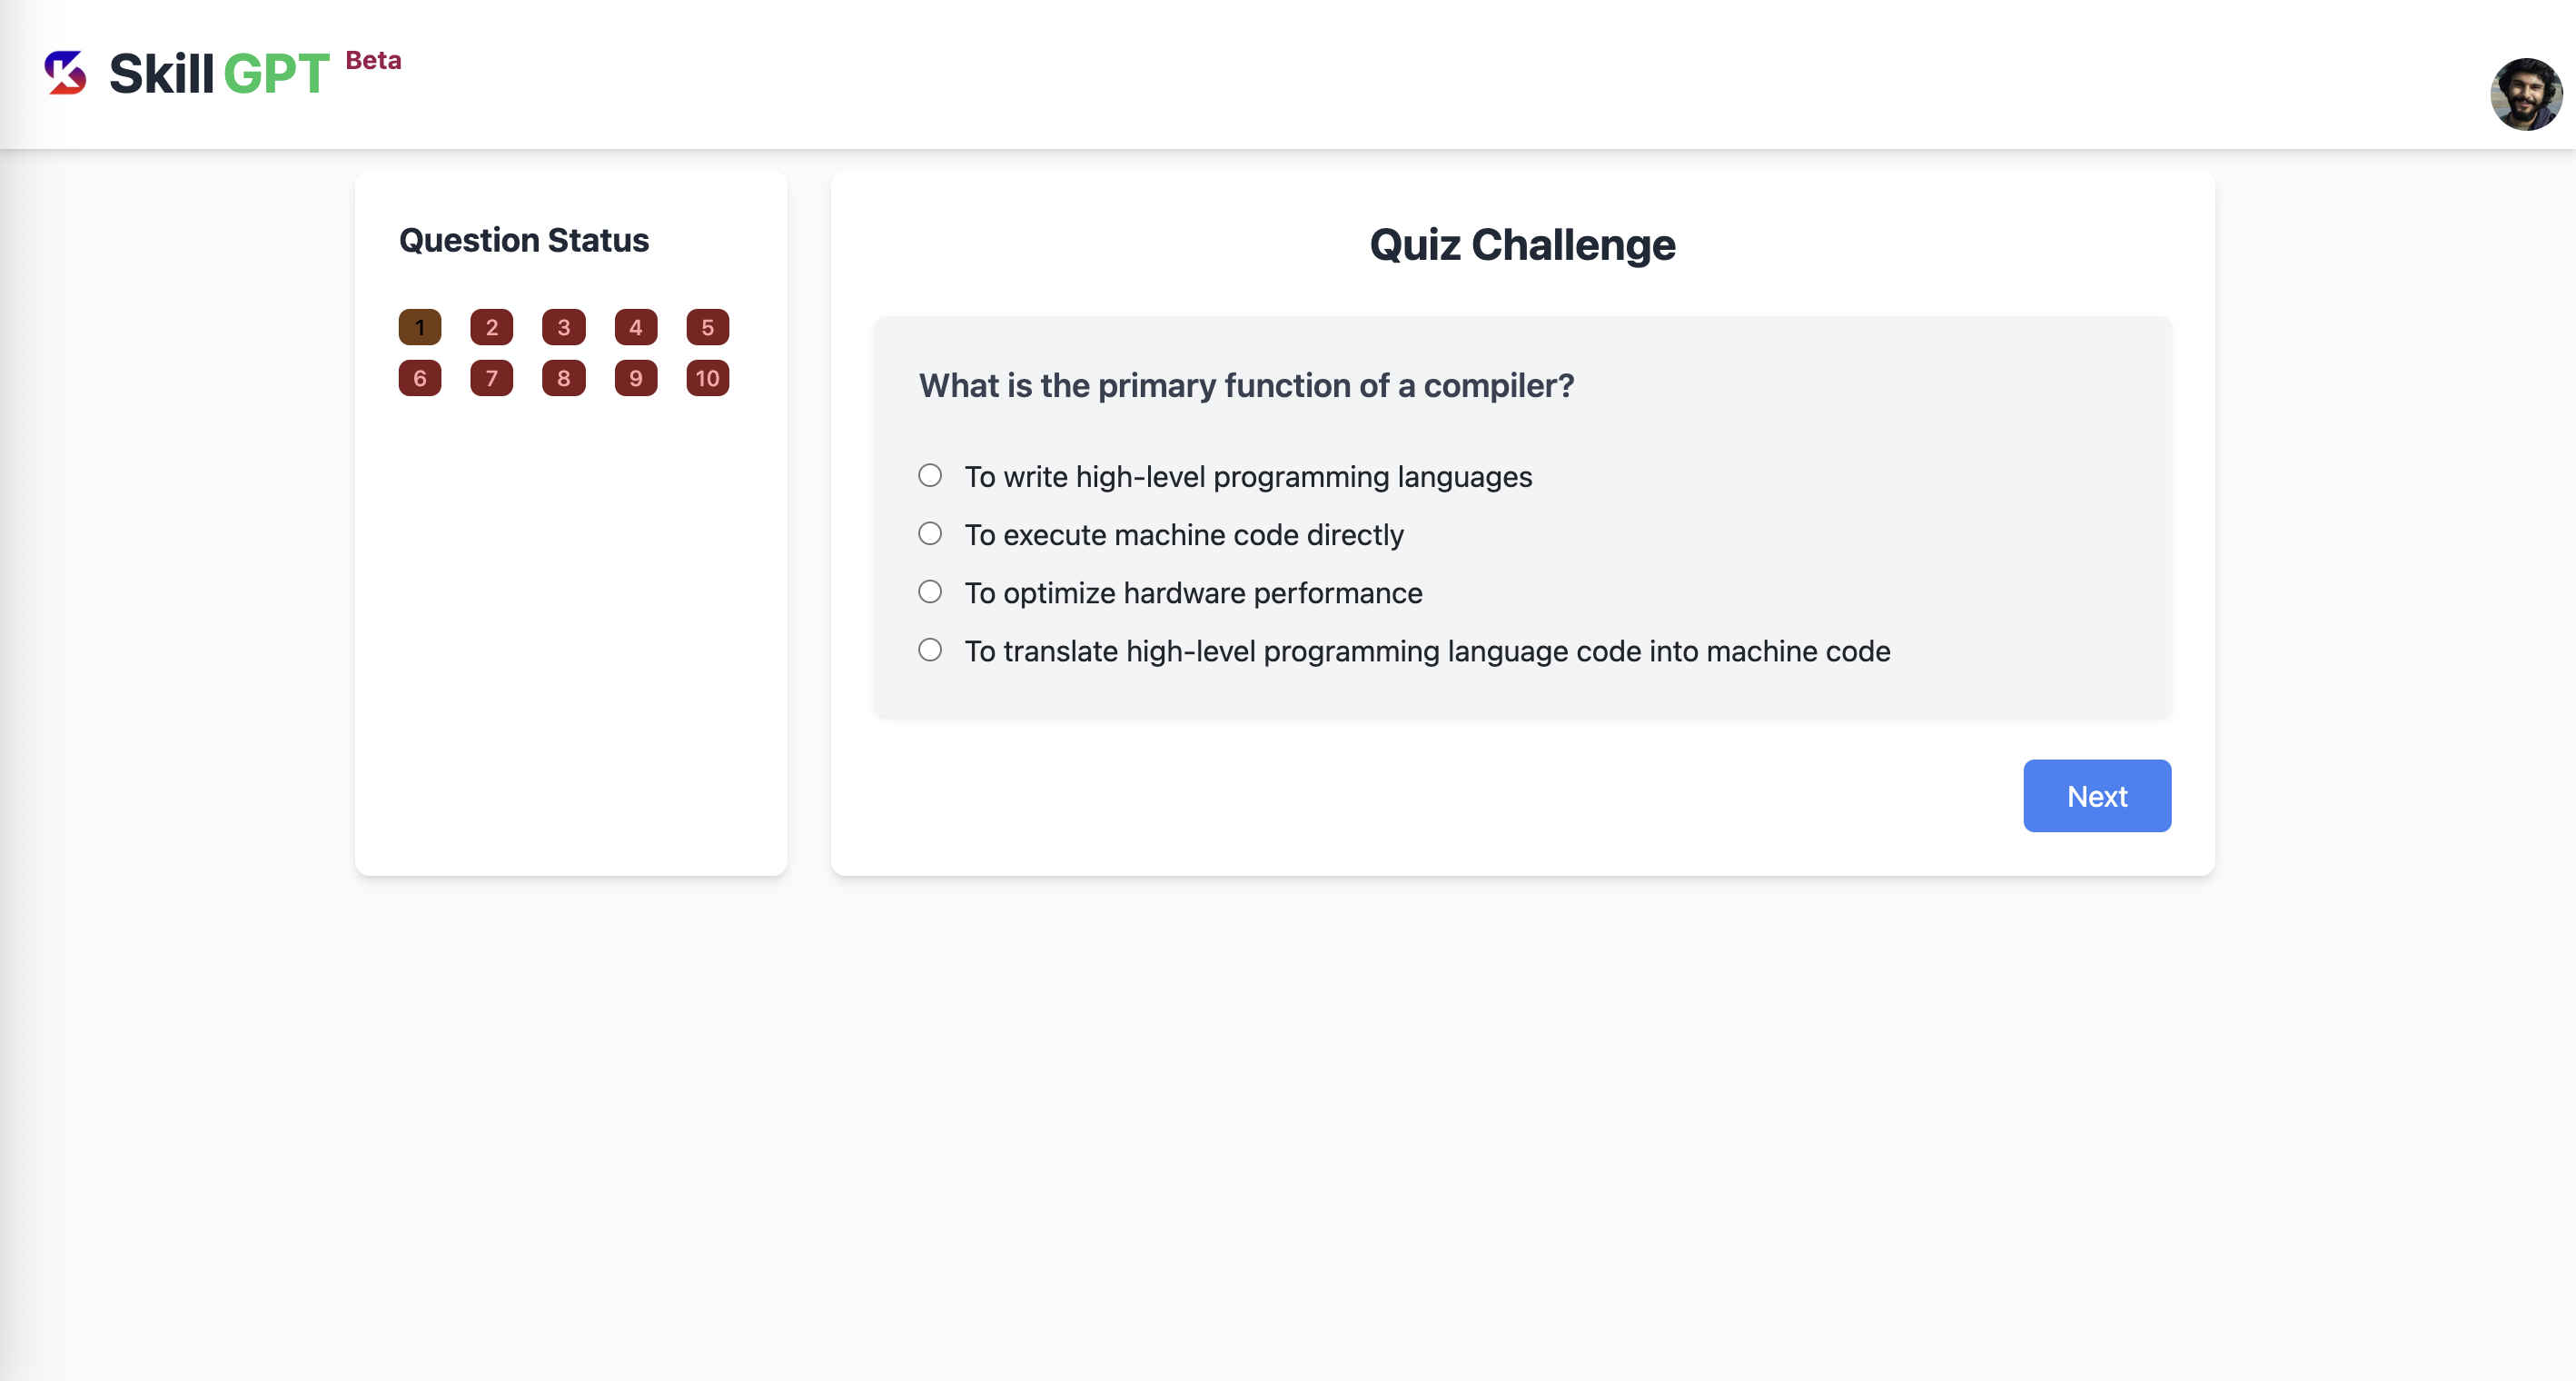This screenshot has height=1381, width=2576.
Task: Click the Next button
Action: pos(2097,796)
